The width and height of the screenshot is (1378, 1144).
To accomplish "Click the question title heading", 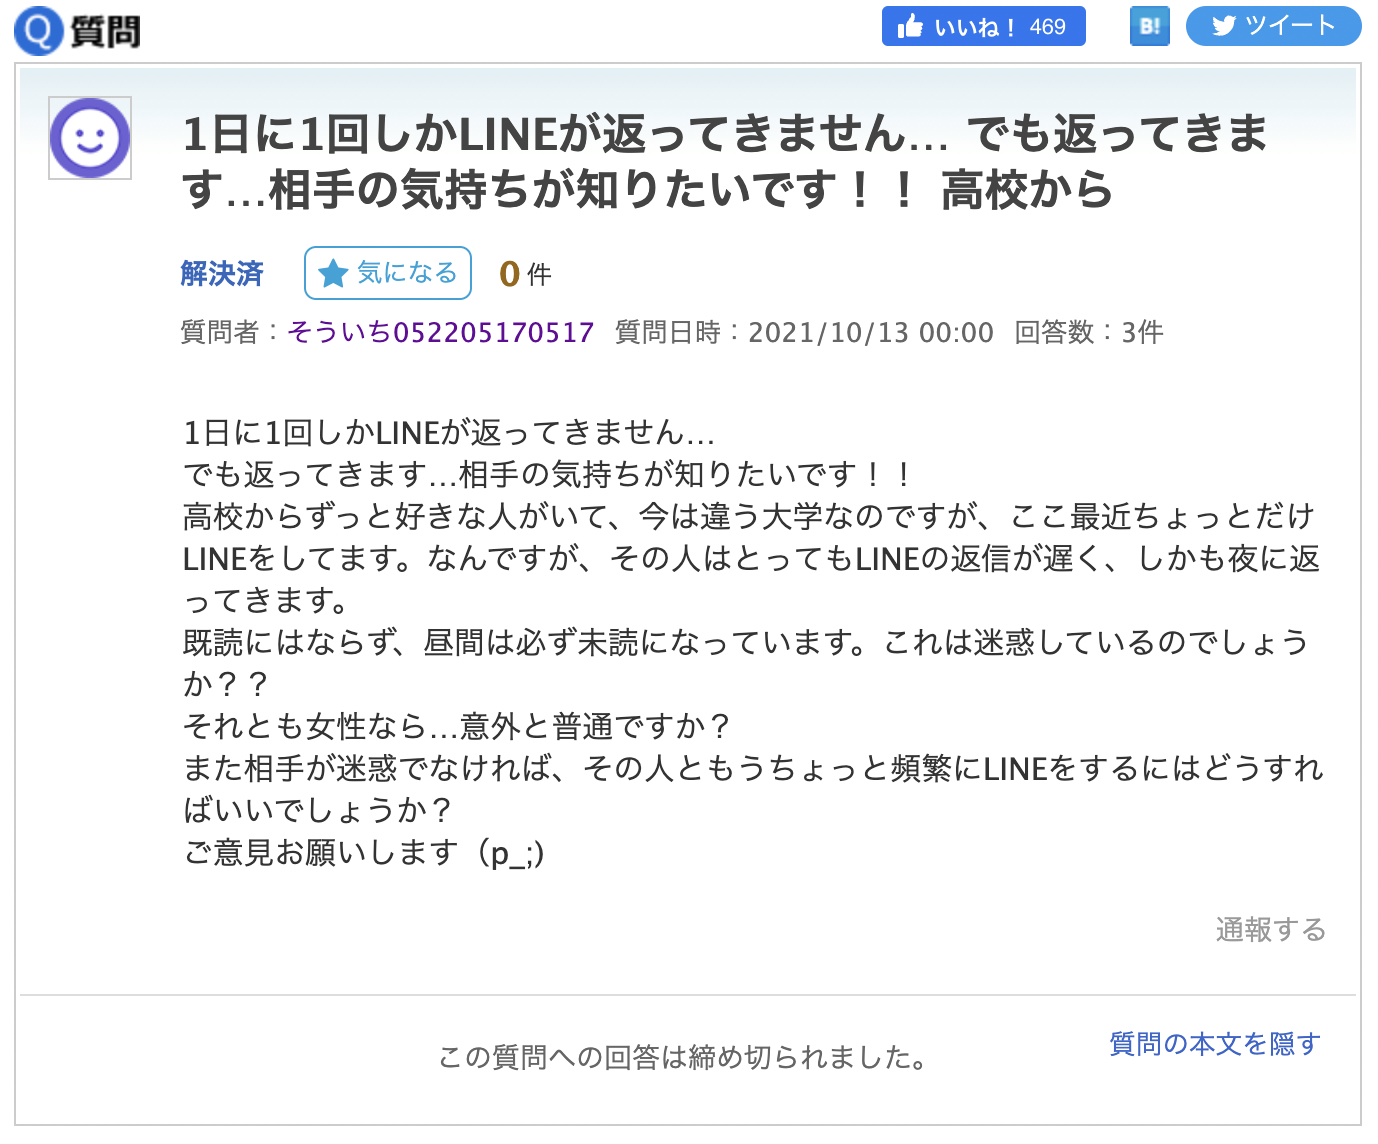I will 725,161.
